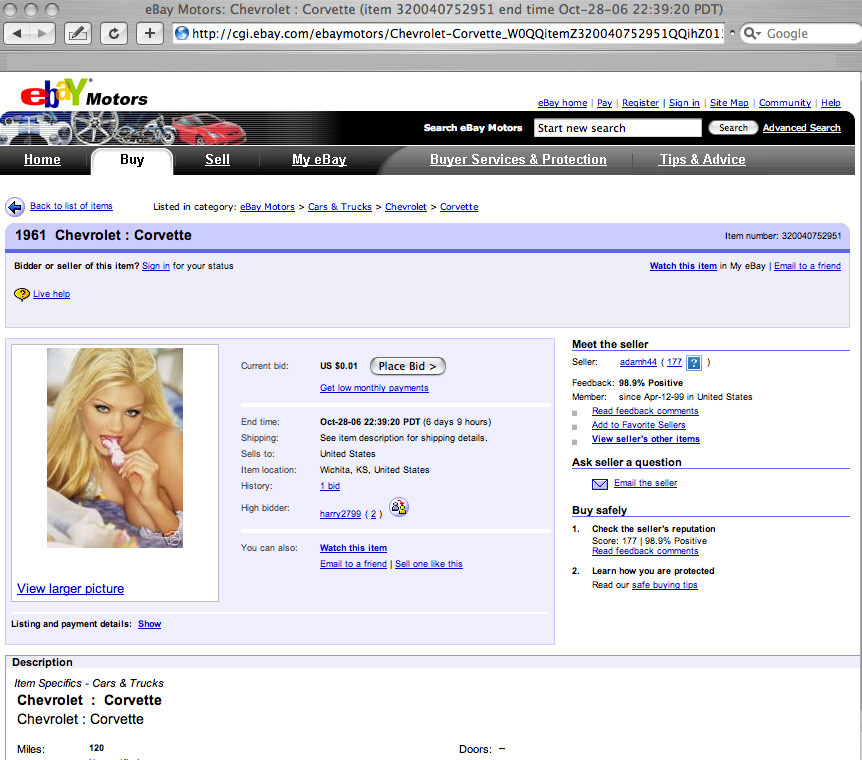The height and width of the screenshot is (760, 862).
Task: Click the blue back arrow icon
Action: tap(15, 207)
